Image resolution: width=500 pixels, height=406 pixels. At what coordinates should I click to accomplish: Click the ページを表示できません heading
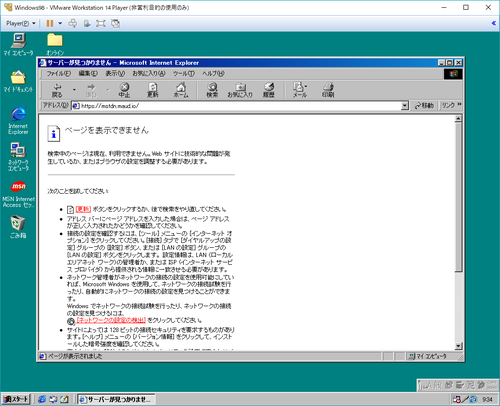point(107,130)
